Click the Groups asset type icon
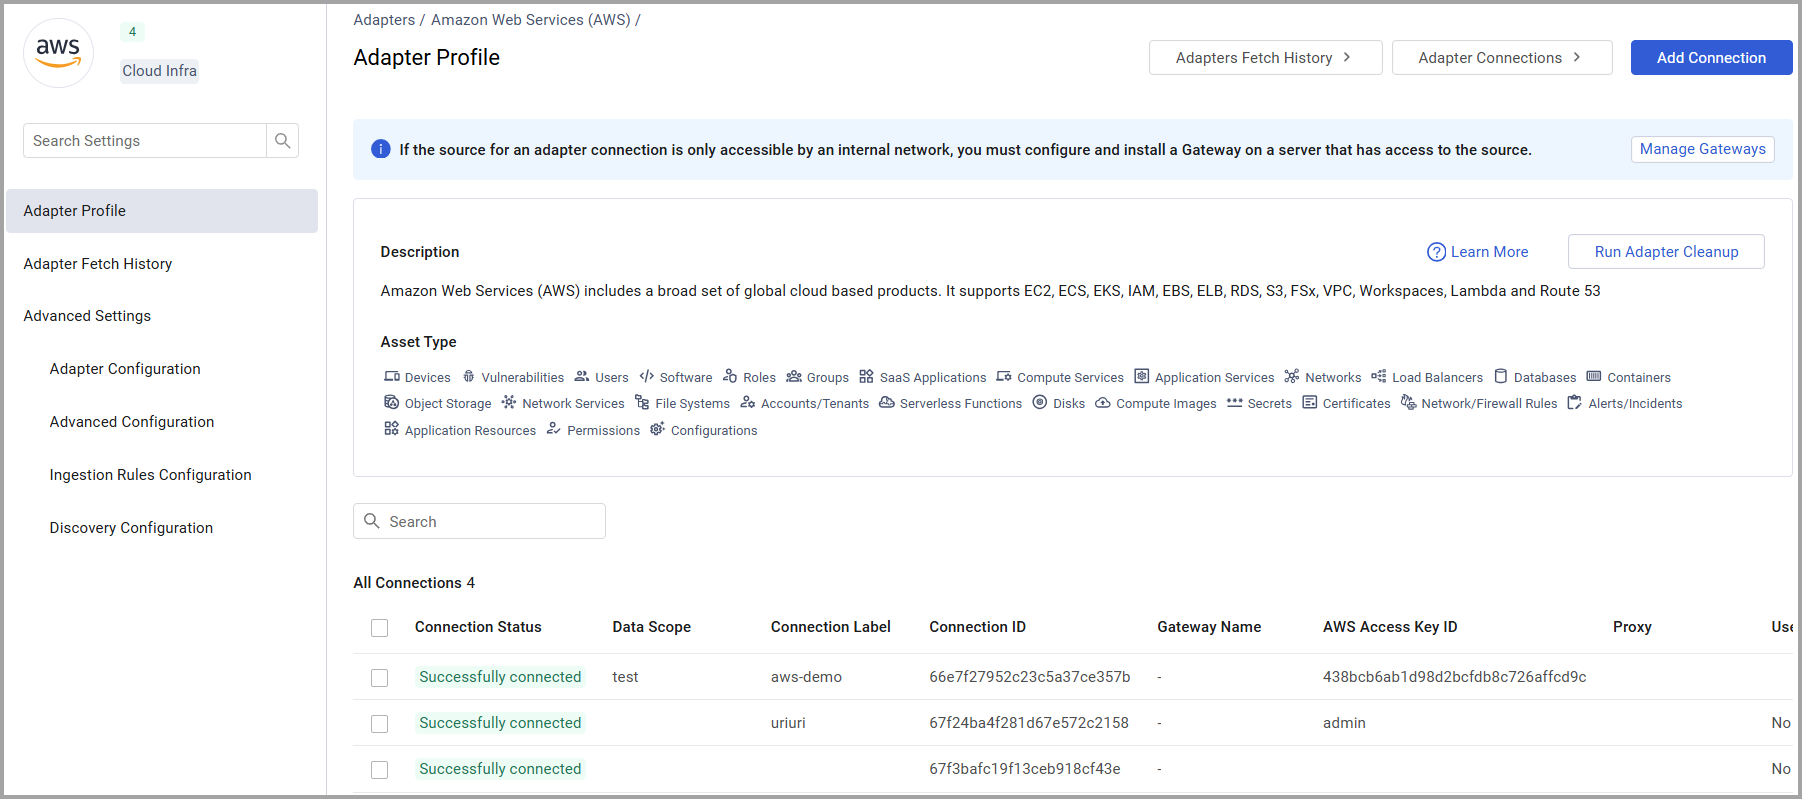This screenshot has width=1802, height=799. tap(794, 377)
